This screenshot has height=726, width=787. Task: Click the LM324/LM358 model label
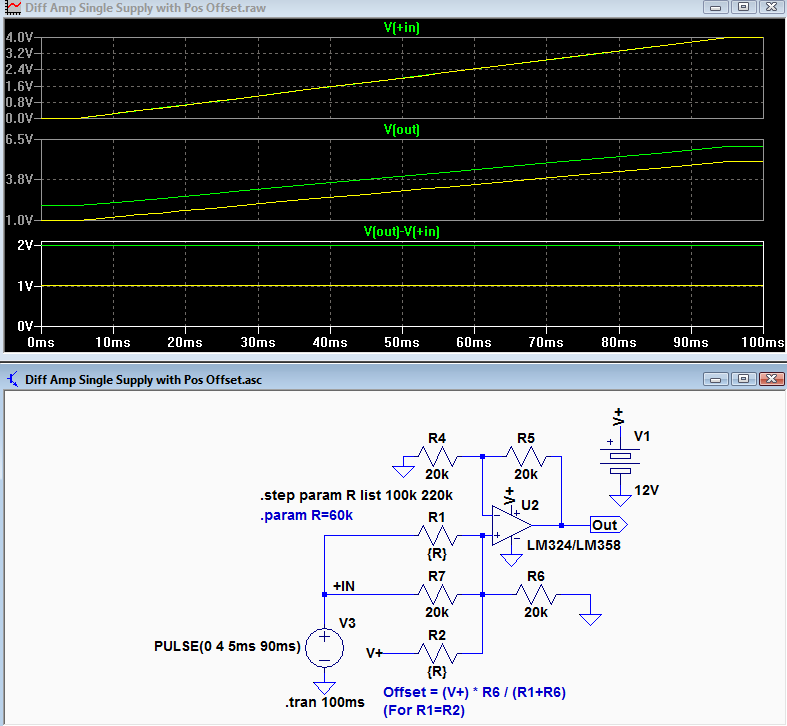click(574, 545)
